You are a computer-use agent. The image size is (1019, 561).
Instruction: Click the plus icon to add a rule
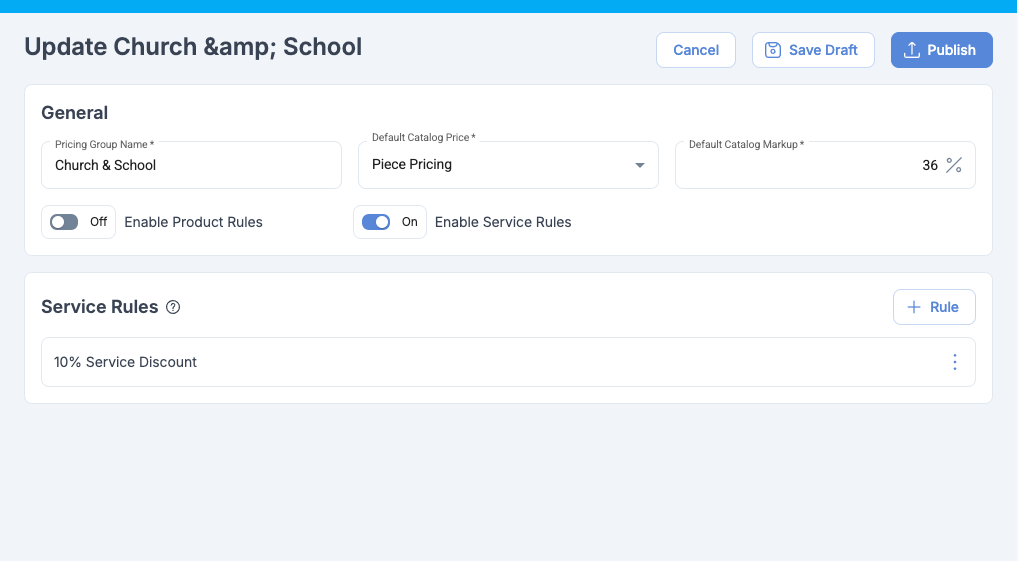point(913,307)
